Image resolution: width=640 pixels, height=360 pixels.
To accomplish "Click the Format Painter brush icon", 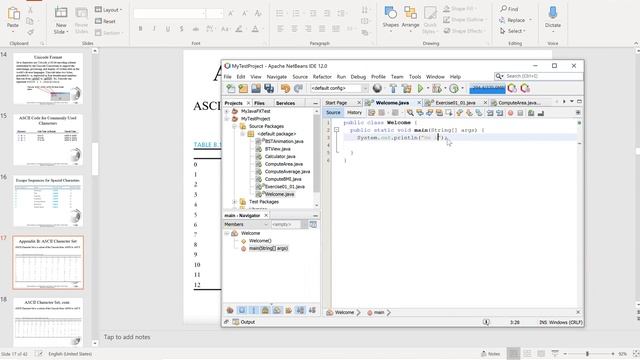I will (30, 32).
